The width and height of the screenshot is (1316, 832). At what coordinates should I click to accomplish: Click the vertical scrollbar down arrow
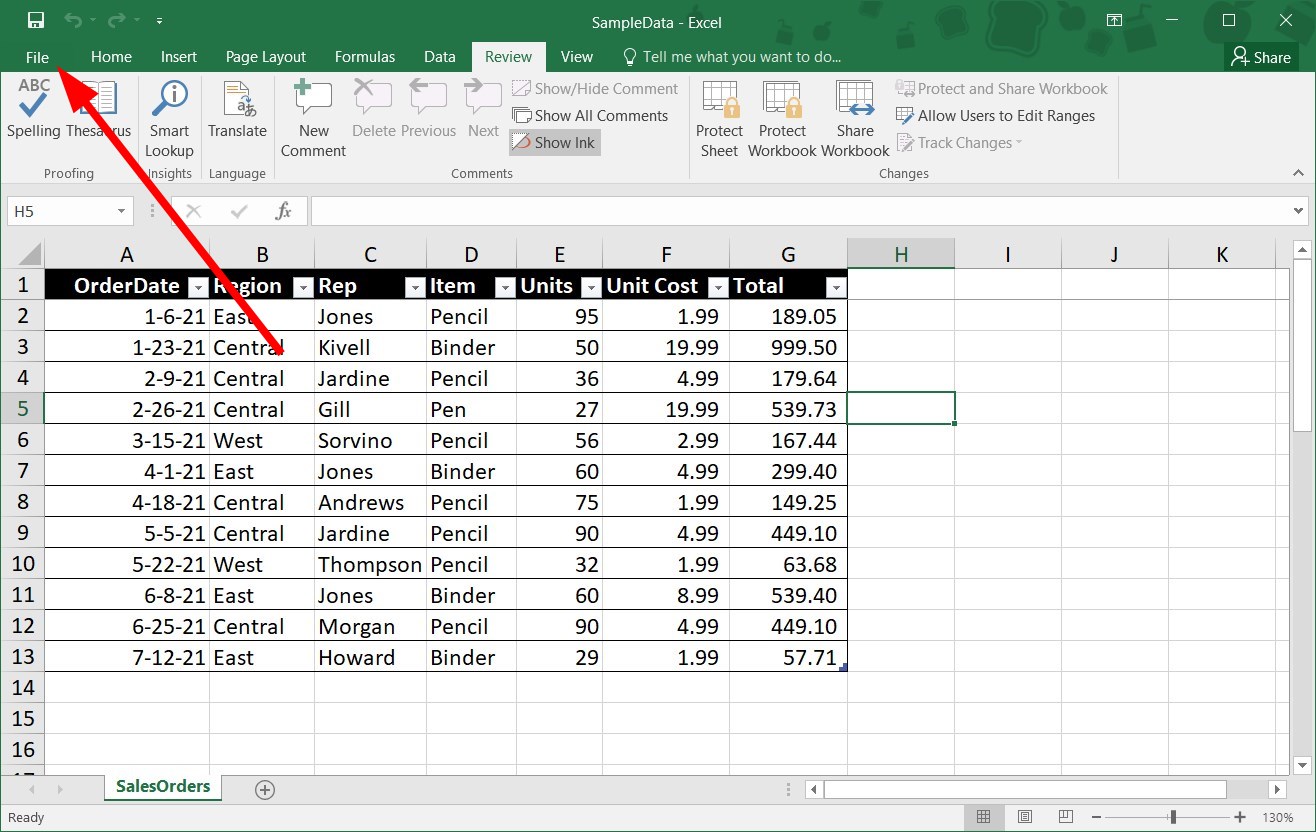click(x=1302, y=765)
